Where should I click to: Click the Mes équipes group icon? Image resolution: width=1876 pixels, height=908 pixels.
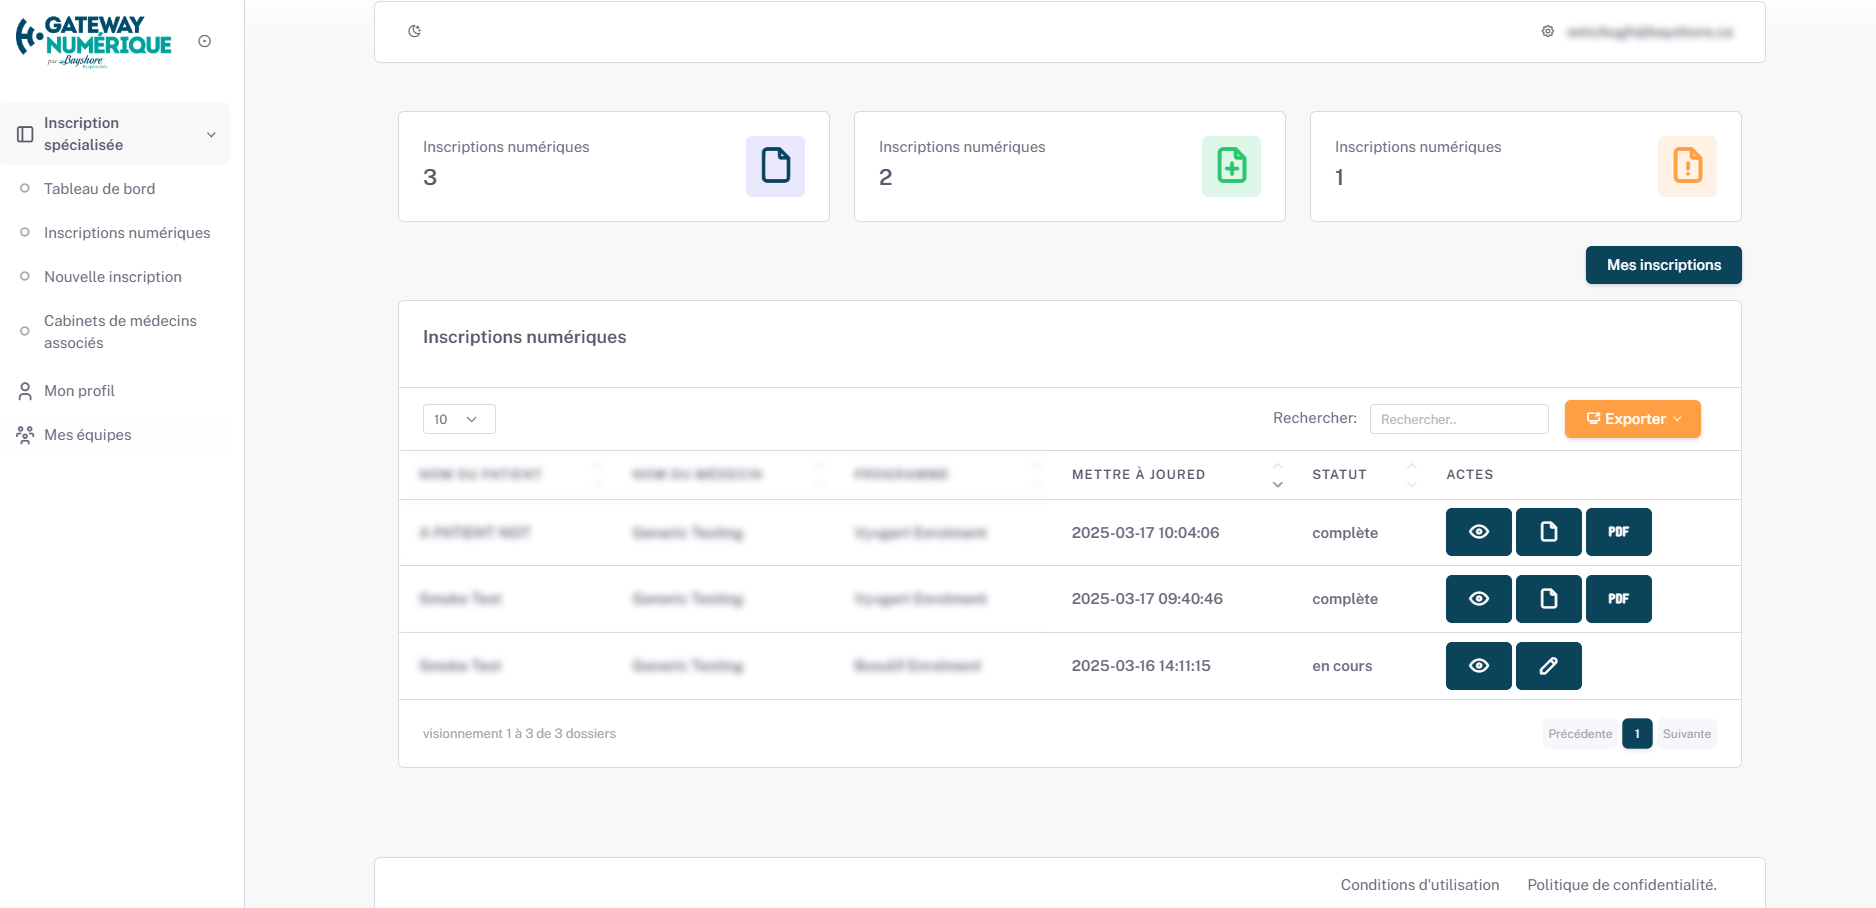click(x=25, y=435)
